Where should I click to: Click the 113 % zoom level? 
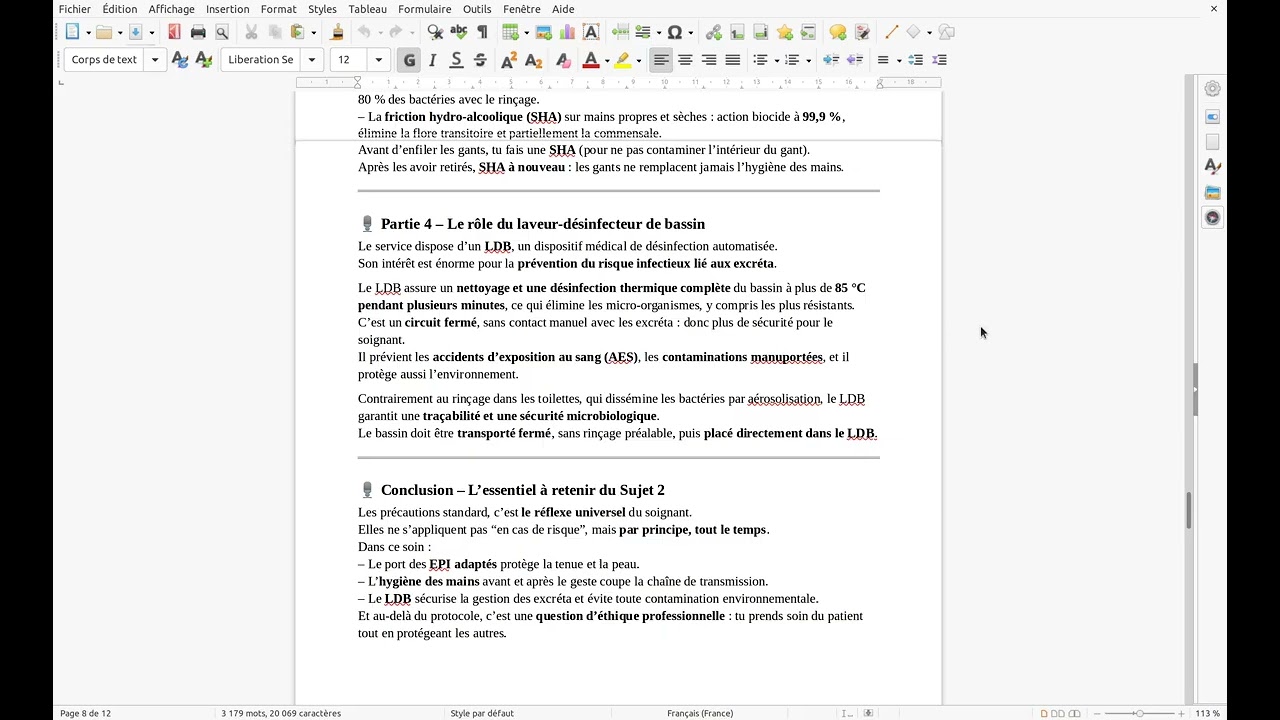[x=1208, y=713]
